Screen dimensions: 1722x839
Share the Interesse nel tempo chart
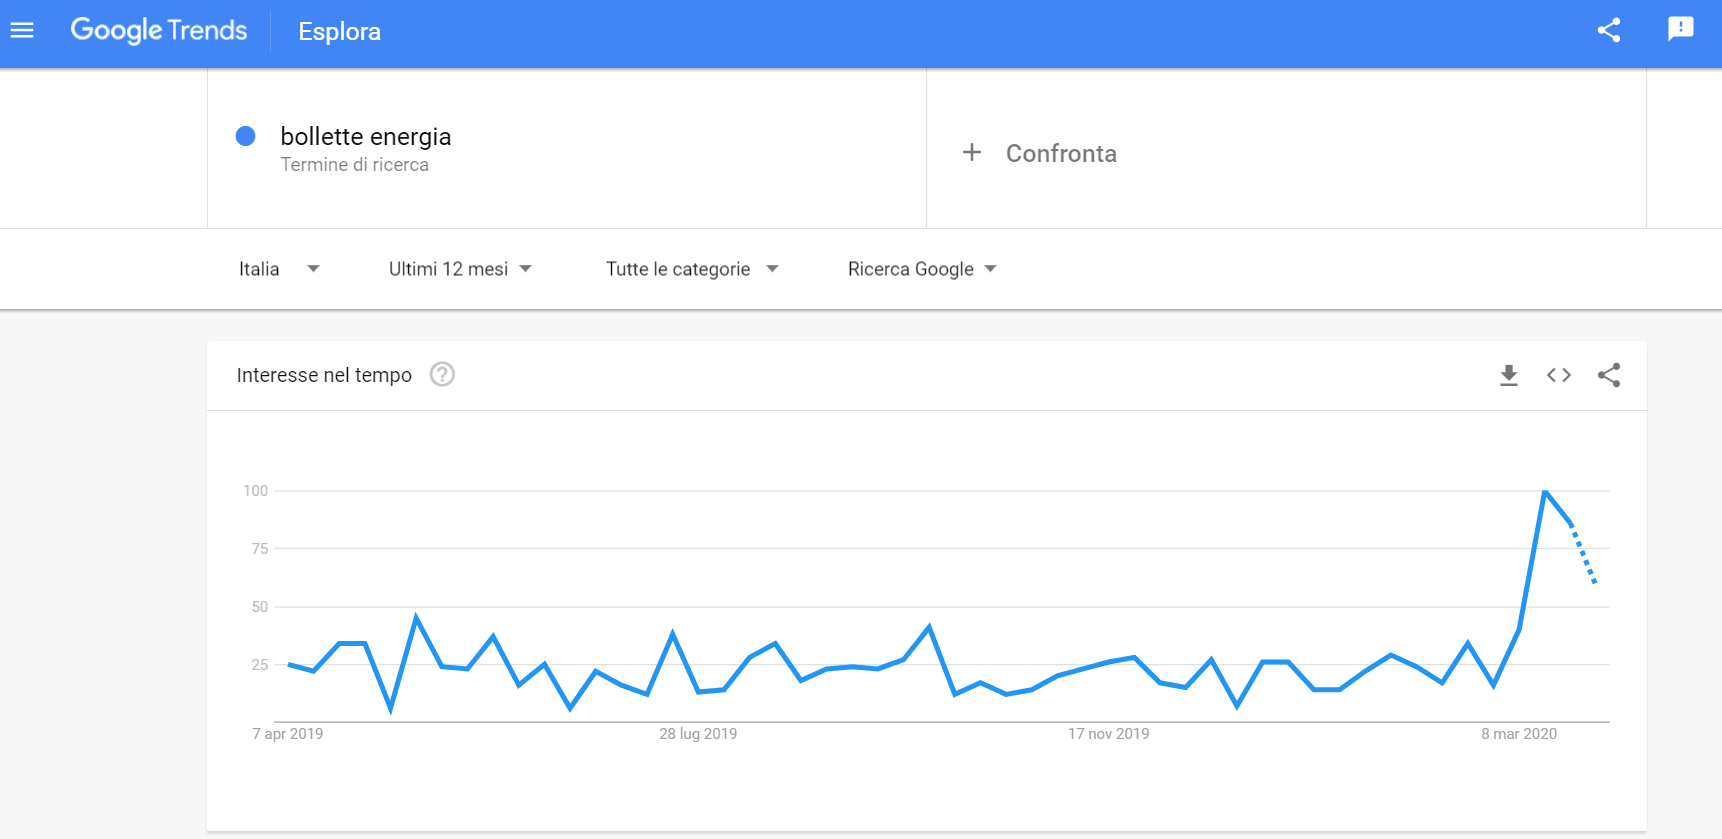[x=1608, y=375]
